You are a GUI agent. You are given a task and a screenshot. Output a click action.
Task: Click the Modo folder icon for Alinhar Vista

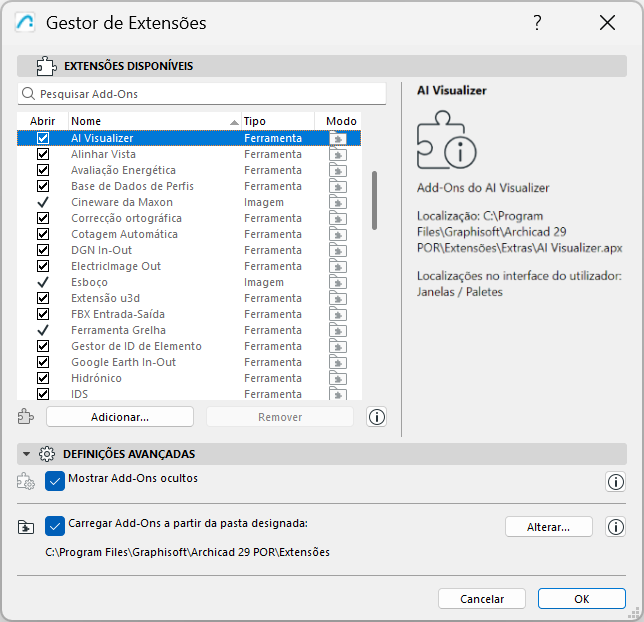[338, 155]
